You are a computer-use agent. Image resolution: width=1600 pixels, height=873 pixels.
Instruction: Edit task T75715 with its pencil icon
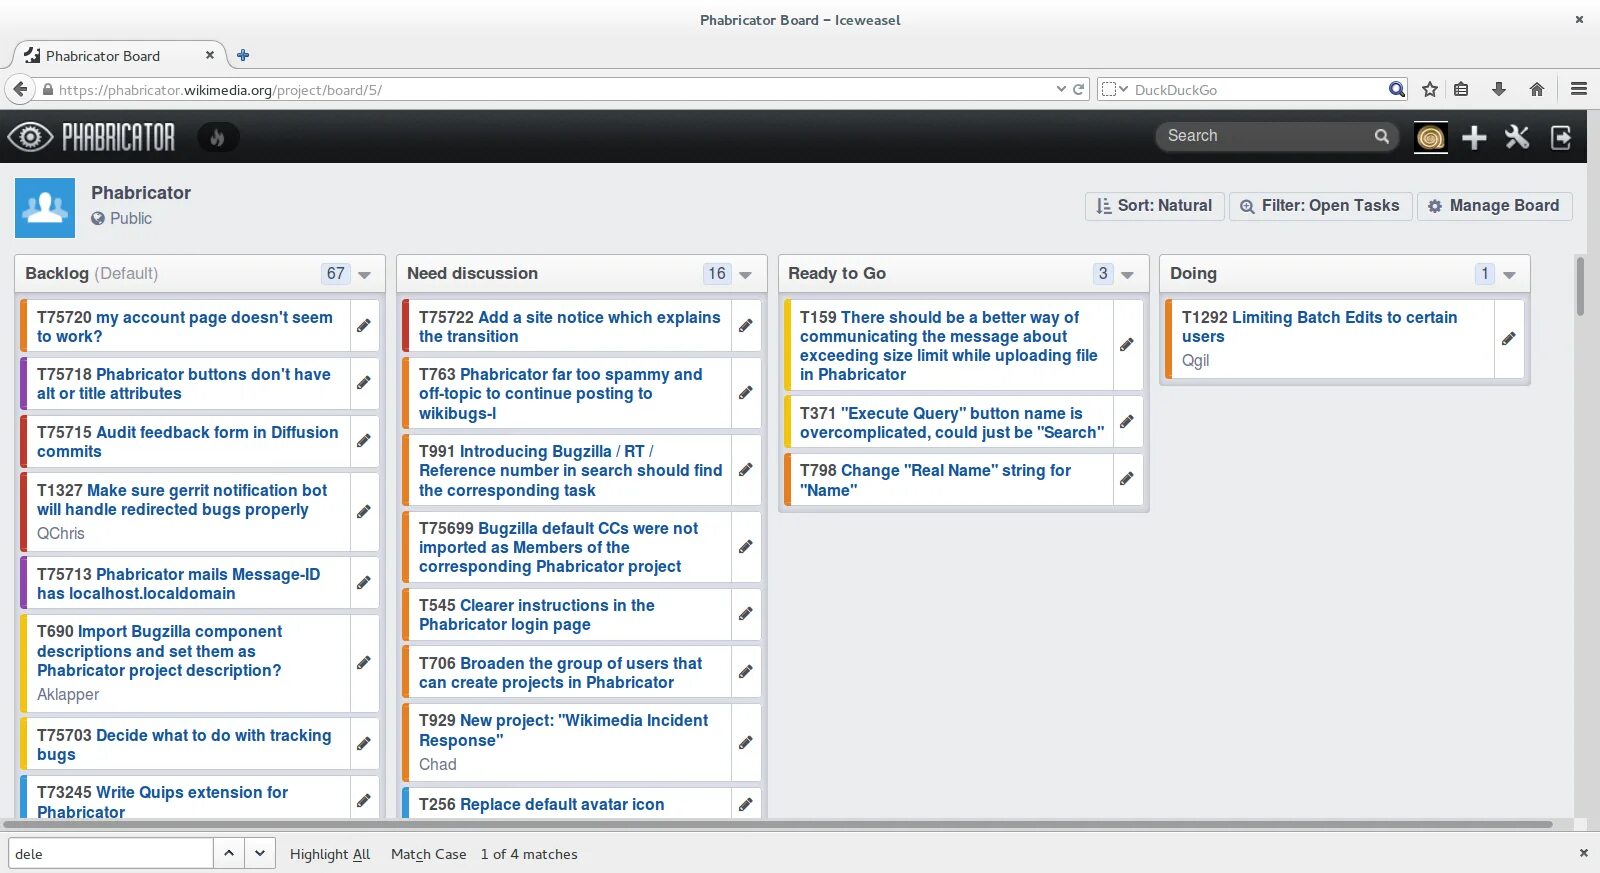pyautogui.click(x=364, y=441)
